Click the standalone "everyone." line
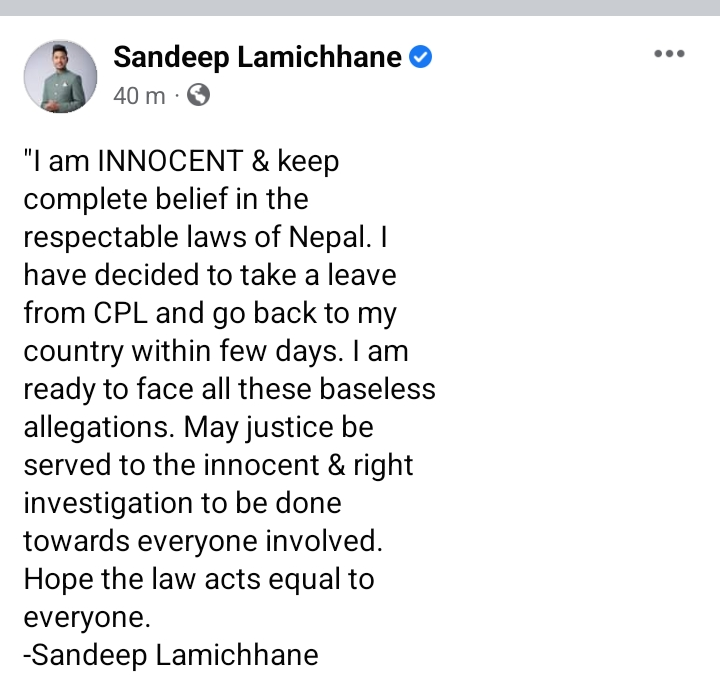Image resolution: width=720 pixels, height=692 pixels. coord(87,617)
